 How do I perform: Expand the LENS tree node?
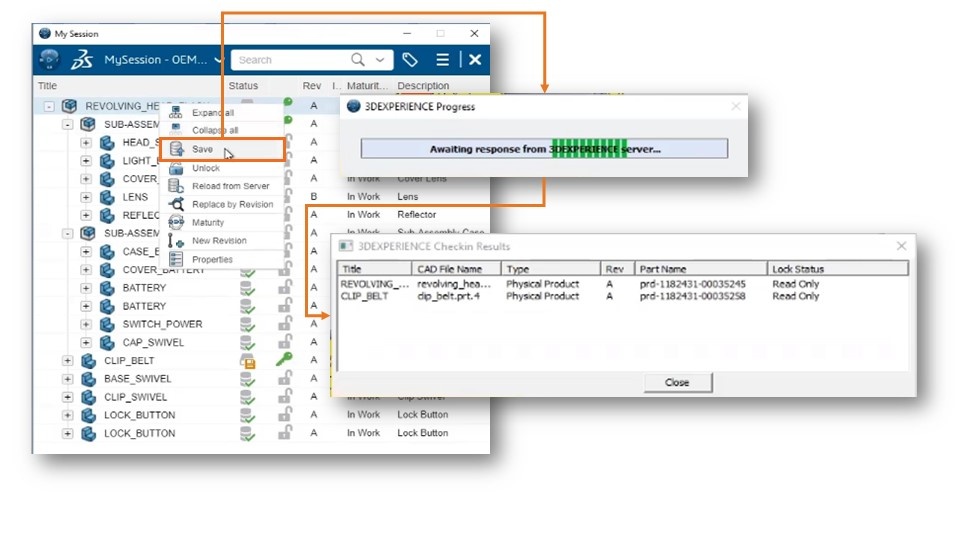[86, 197]
